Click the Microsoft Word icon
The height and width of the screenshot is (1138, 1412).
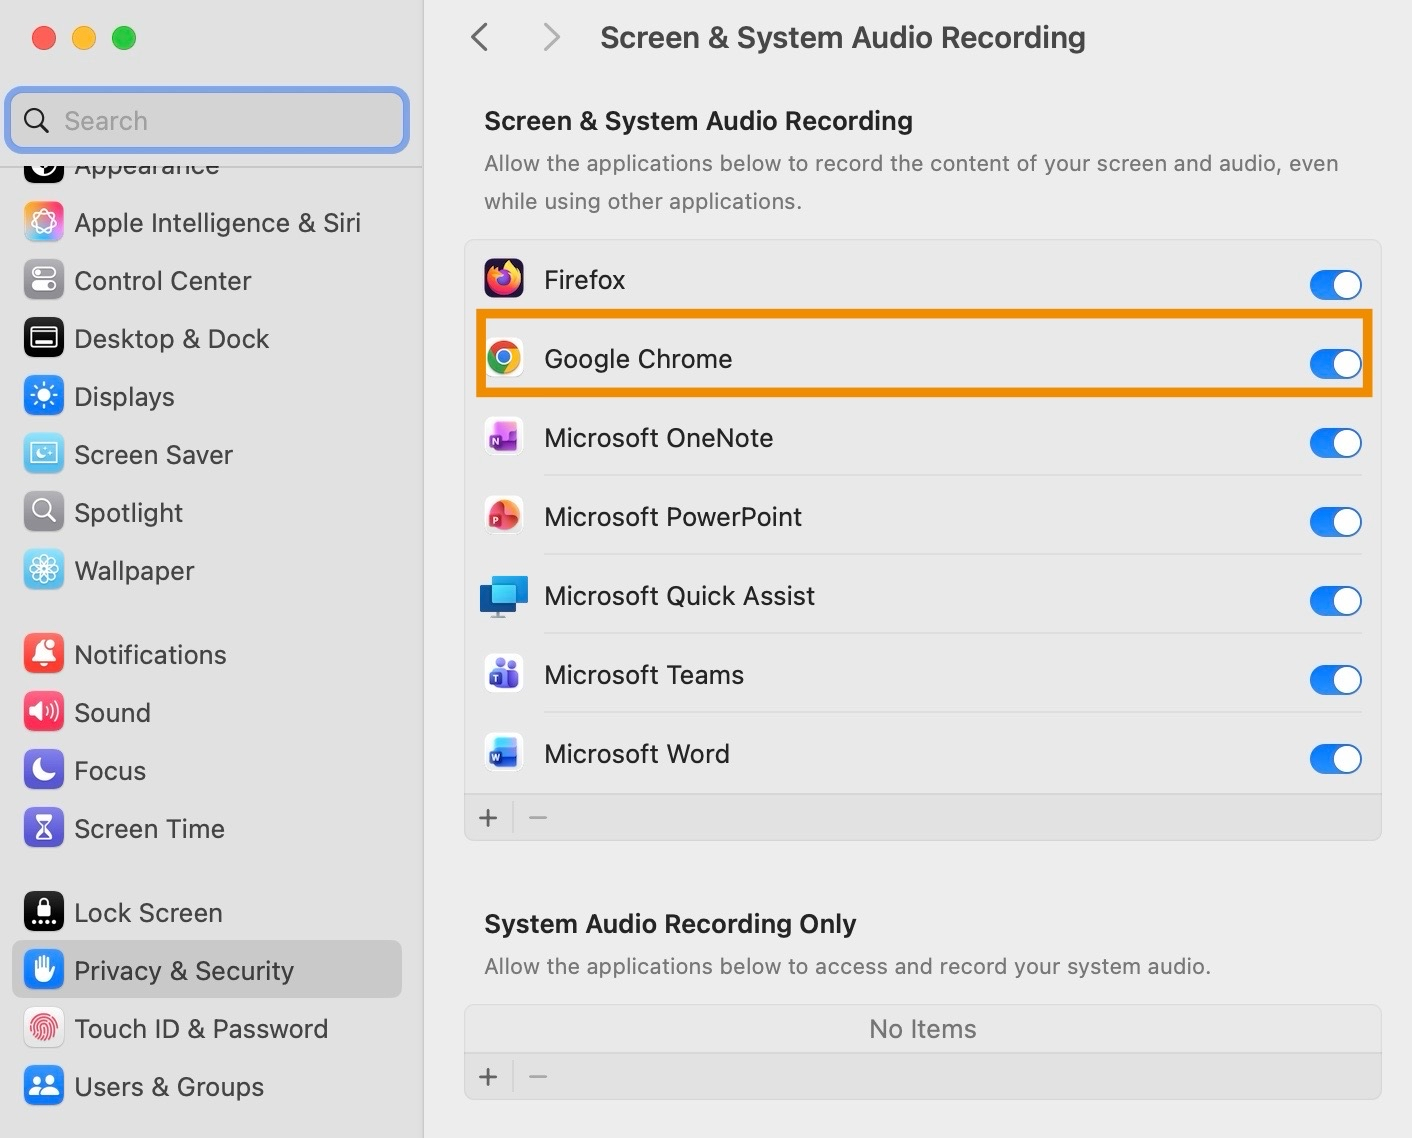tap(504, 753)
